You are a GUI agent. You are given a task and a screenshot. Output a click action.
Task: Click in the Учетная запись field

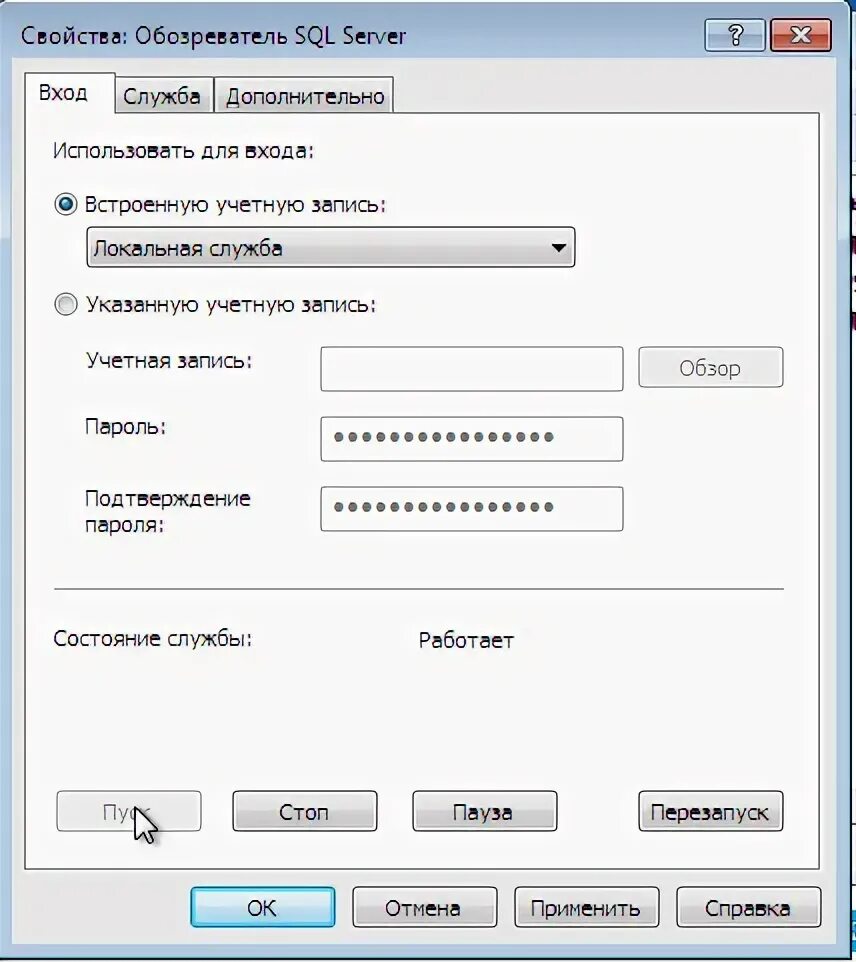(471, 368)
